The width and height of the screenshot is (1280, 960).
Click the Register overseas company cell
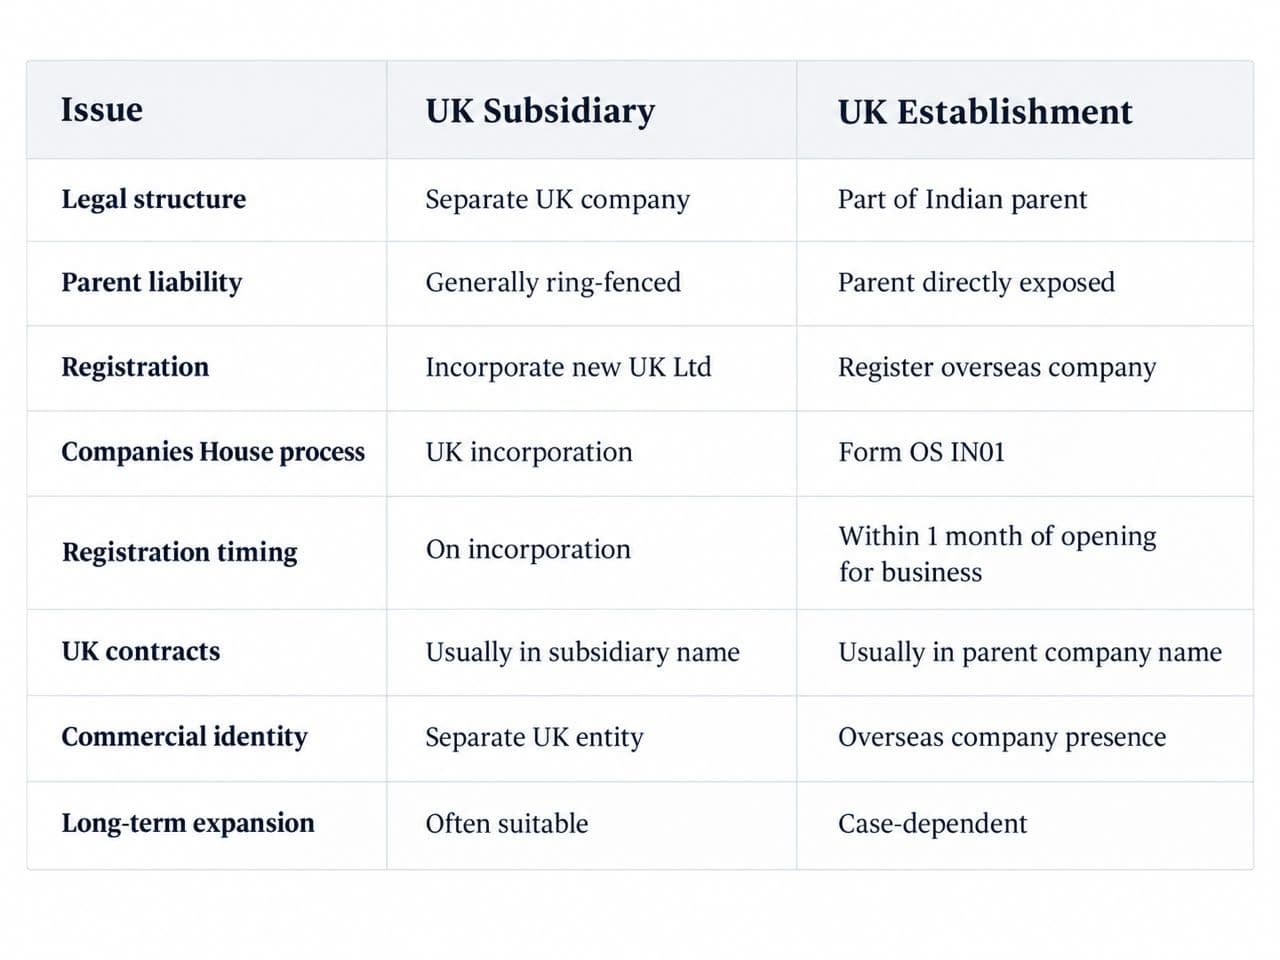click(997, 367)
